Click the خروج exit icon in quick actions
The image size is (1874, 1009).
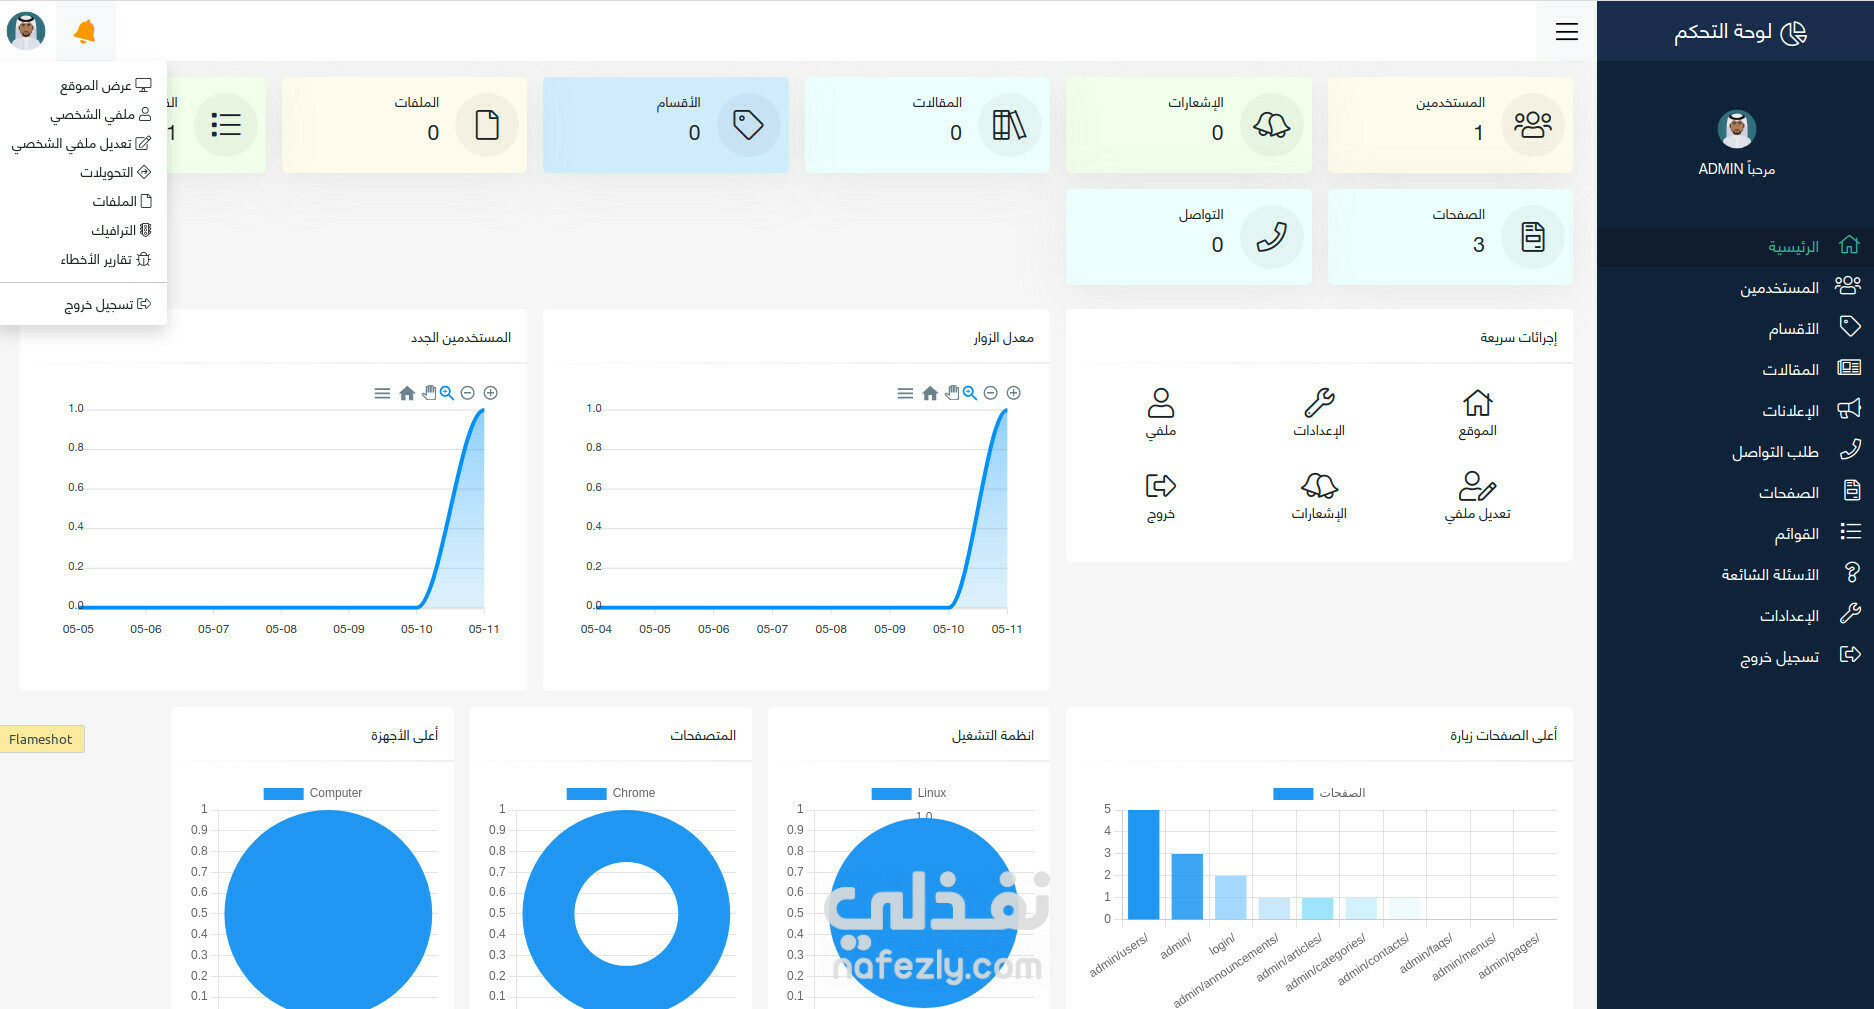(1160, 486)
